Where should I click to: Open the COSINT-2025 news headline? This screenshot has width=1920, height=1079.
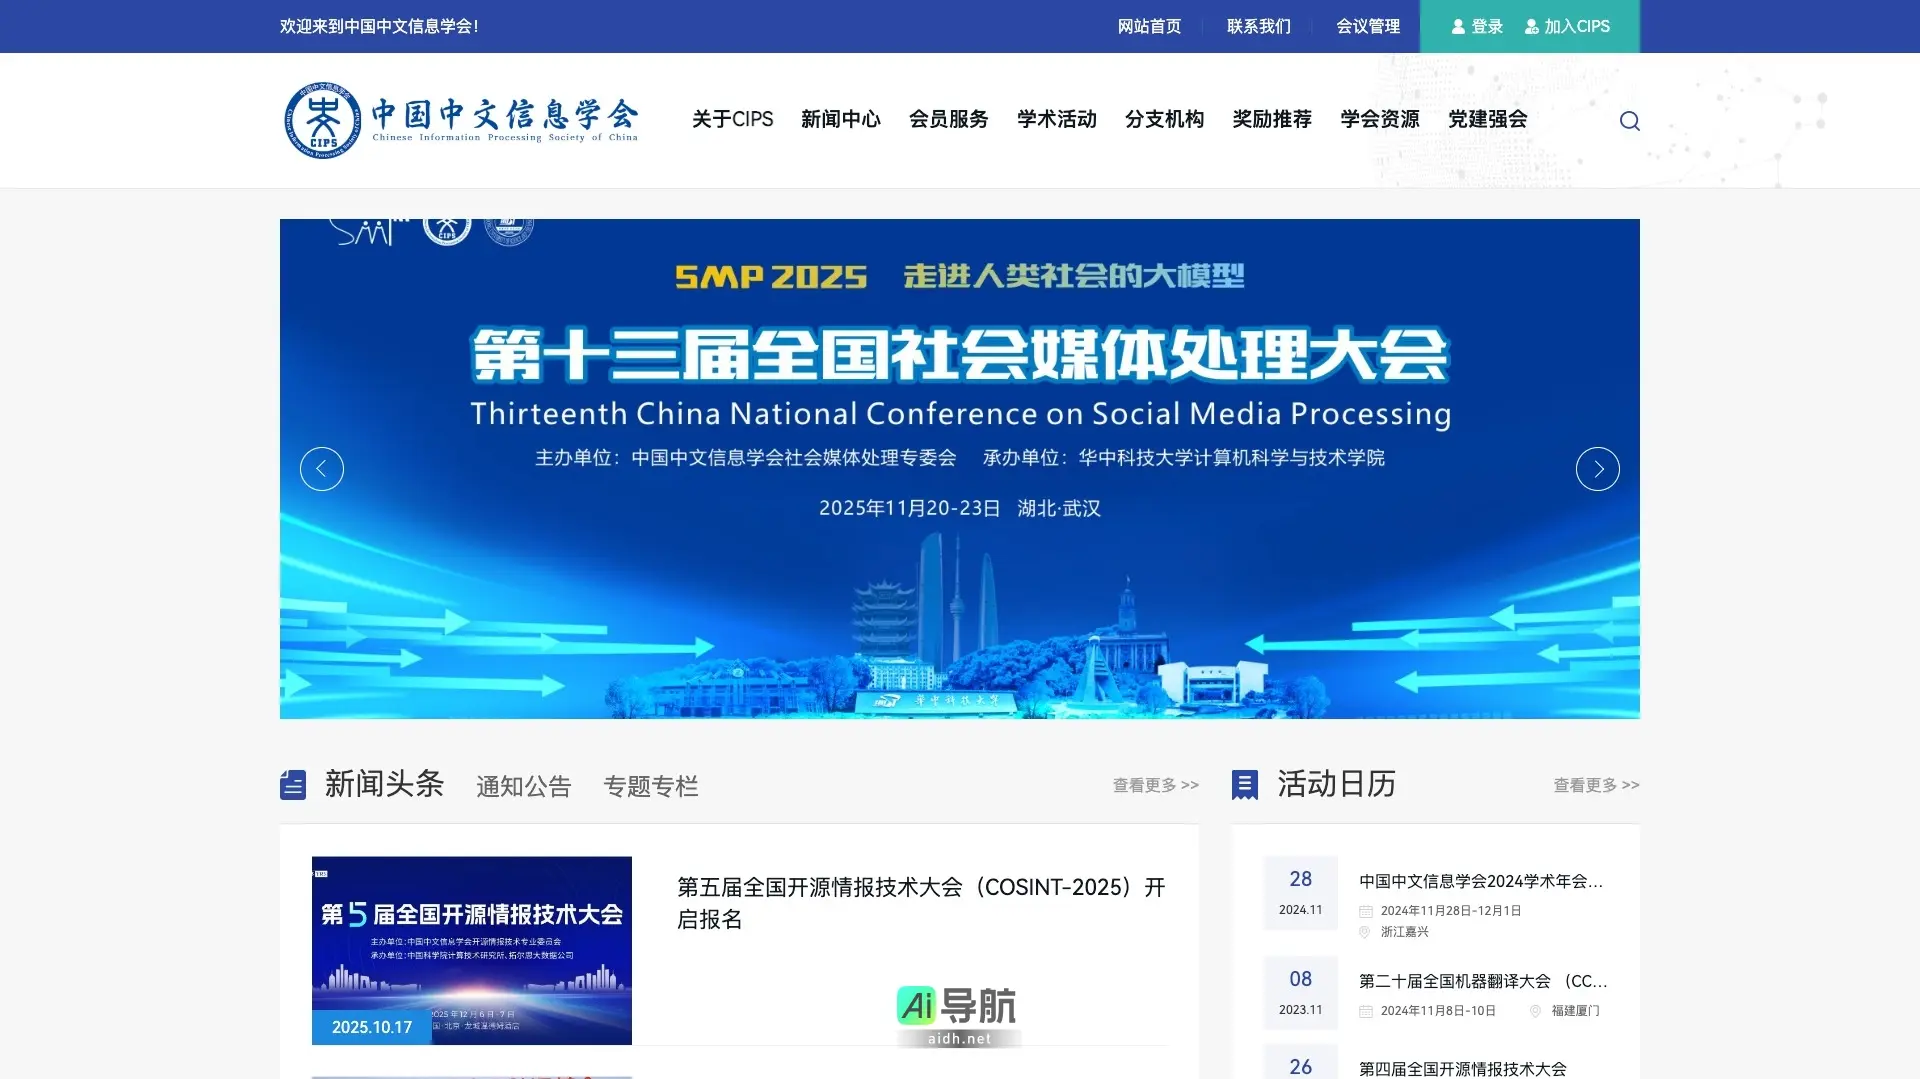coord(922,903)
